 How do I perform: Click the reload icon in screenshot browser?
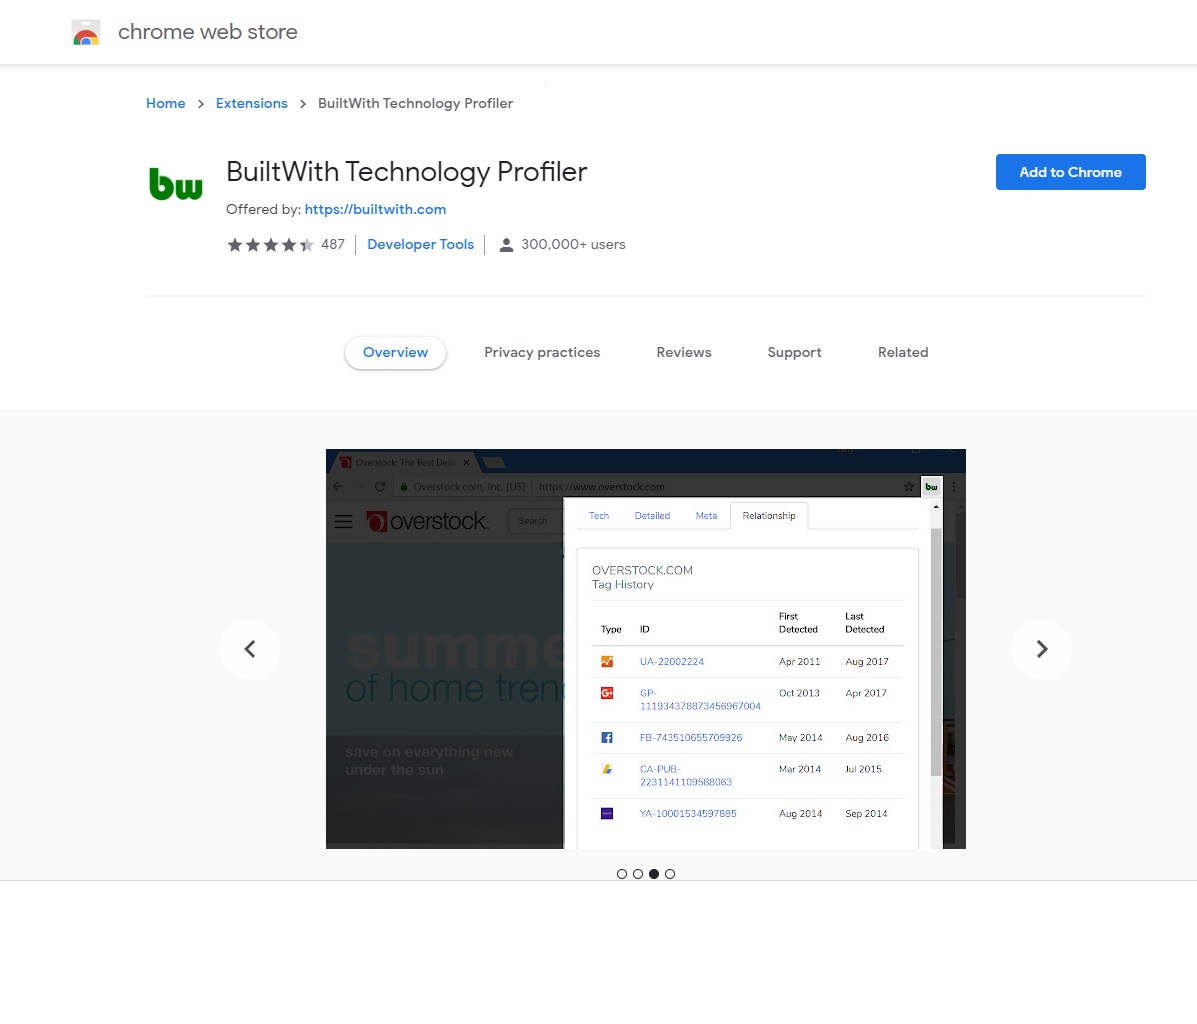[379, 486]
